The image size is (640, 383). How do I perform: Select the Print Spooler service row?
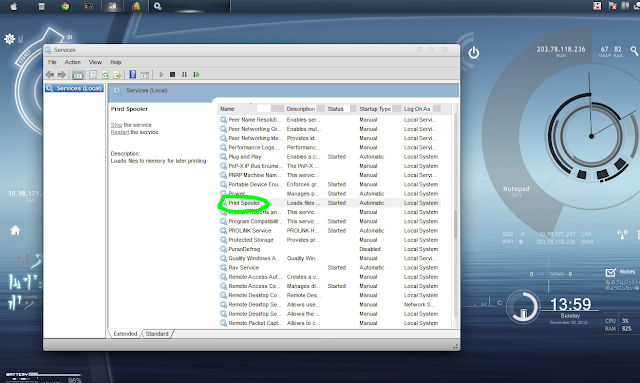[329, 203]
